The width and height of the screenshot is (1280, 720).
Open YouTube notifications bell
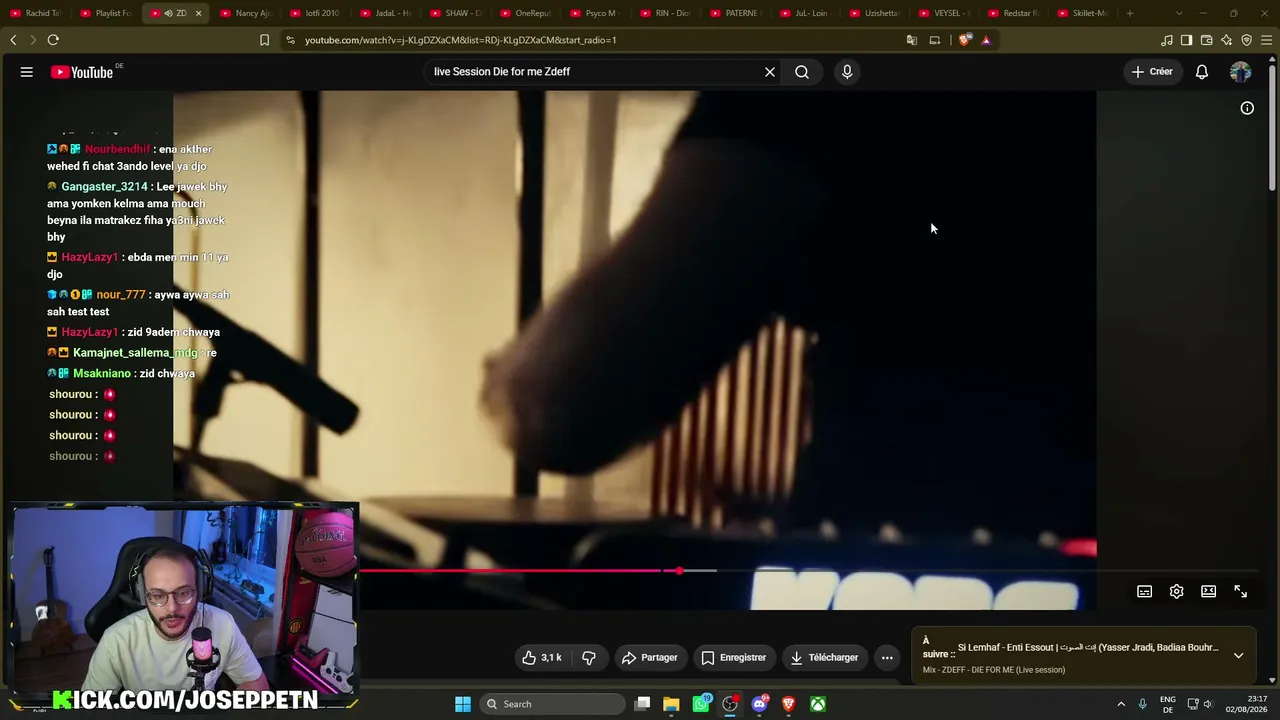pyautogui.click(x=1202, y=72)
